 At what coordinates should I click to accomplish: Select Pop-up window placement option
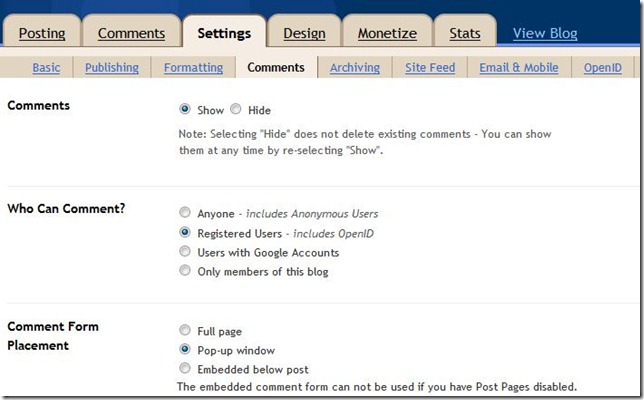click(x=184, y=350)
